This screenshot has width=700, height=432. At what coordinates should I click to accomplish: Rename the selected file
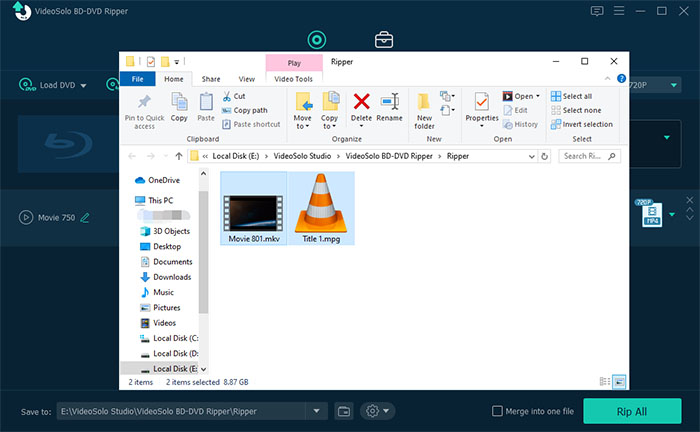pos(389,107)
